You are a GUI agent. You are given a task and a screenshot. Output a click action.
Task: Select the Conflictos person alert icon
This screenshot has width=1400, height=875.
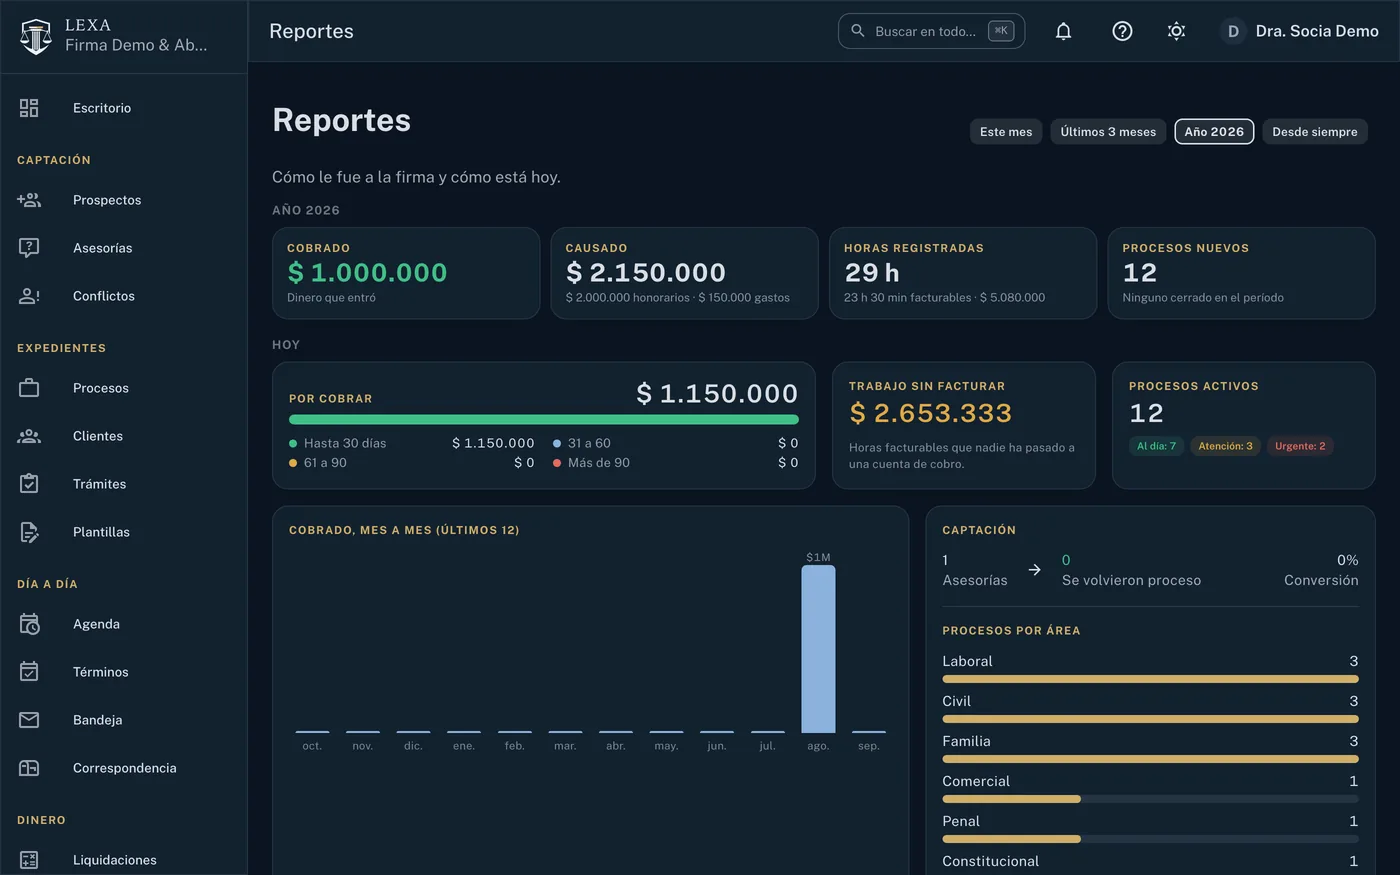[29, 296]
